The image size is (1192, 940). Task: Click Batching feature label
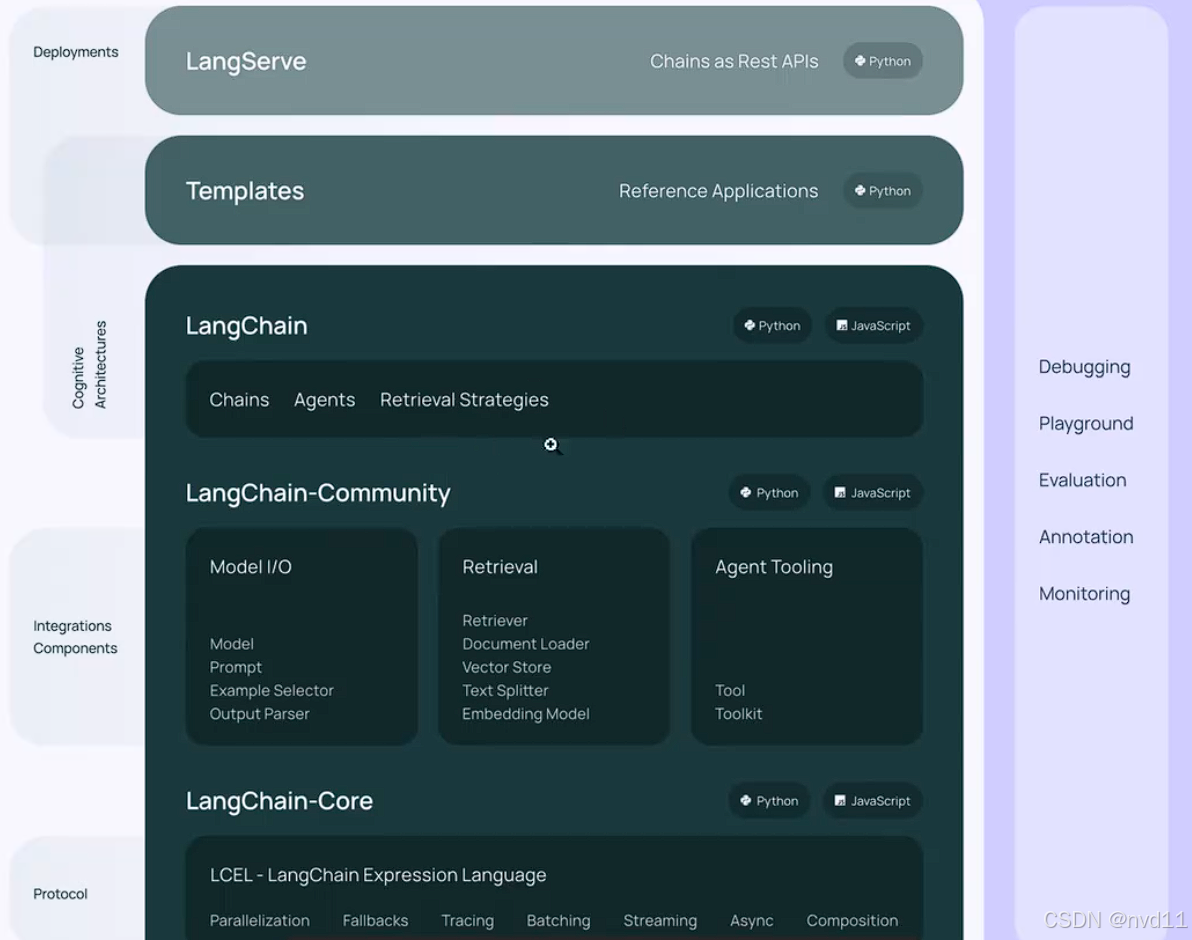pos(559,921)
